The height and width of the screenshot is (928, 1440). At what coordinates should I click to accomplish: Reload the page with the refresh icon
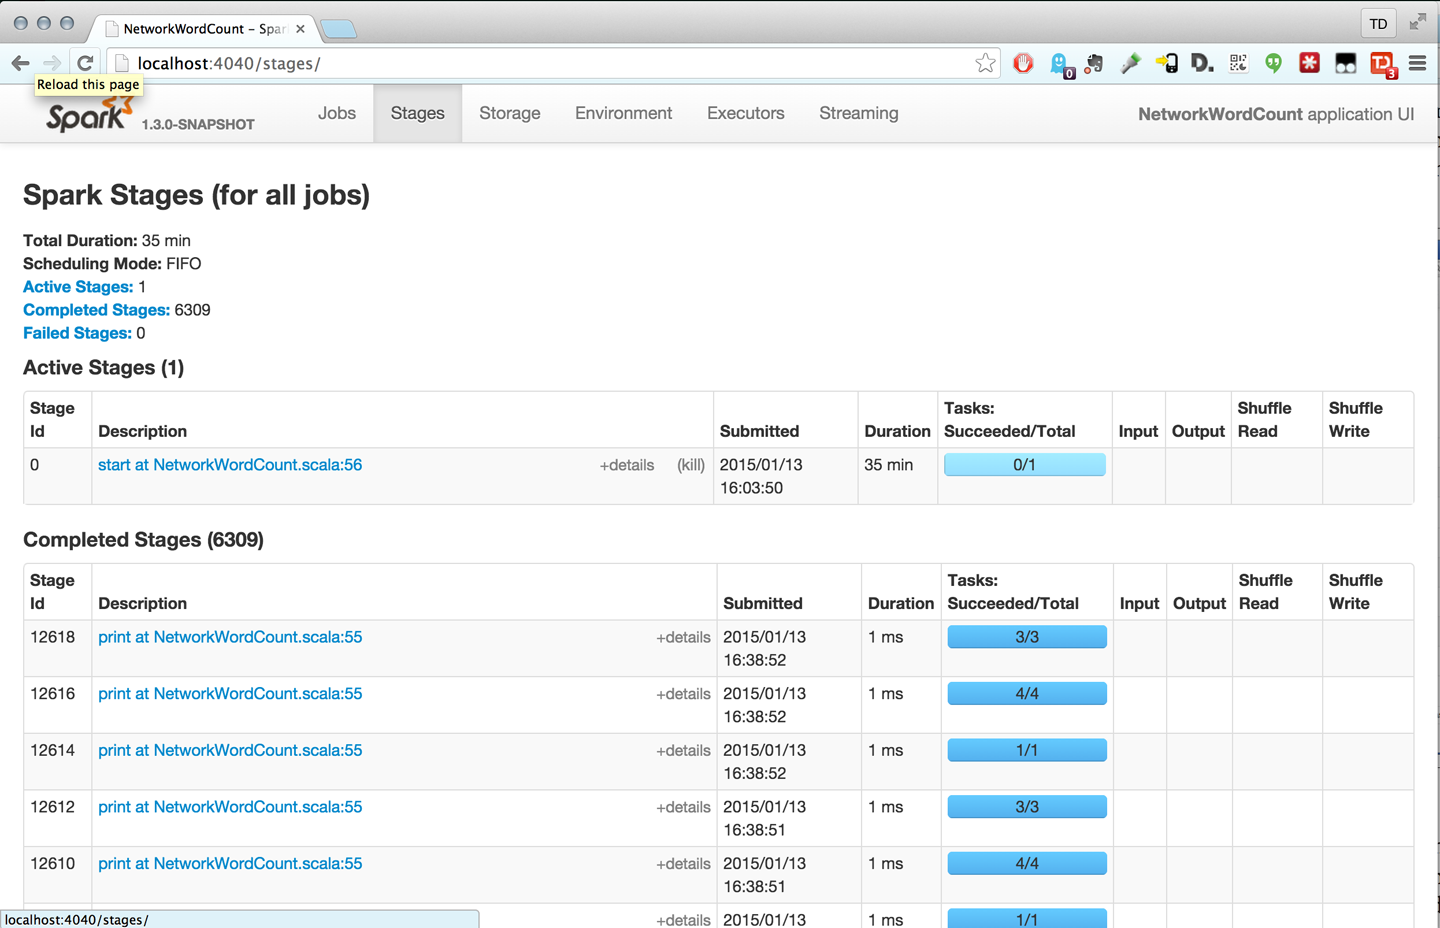tap(85, 63)
